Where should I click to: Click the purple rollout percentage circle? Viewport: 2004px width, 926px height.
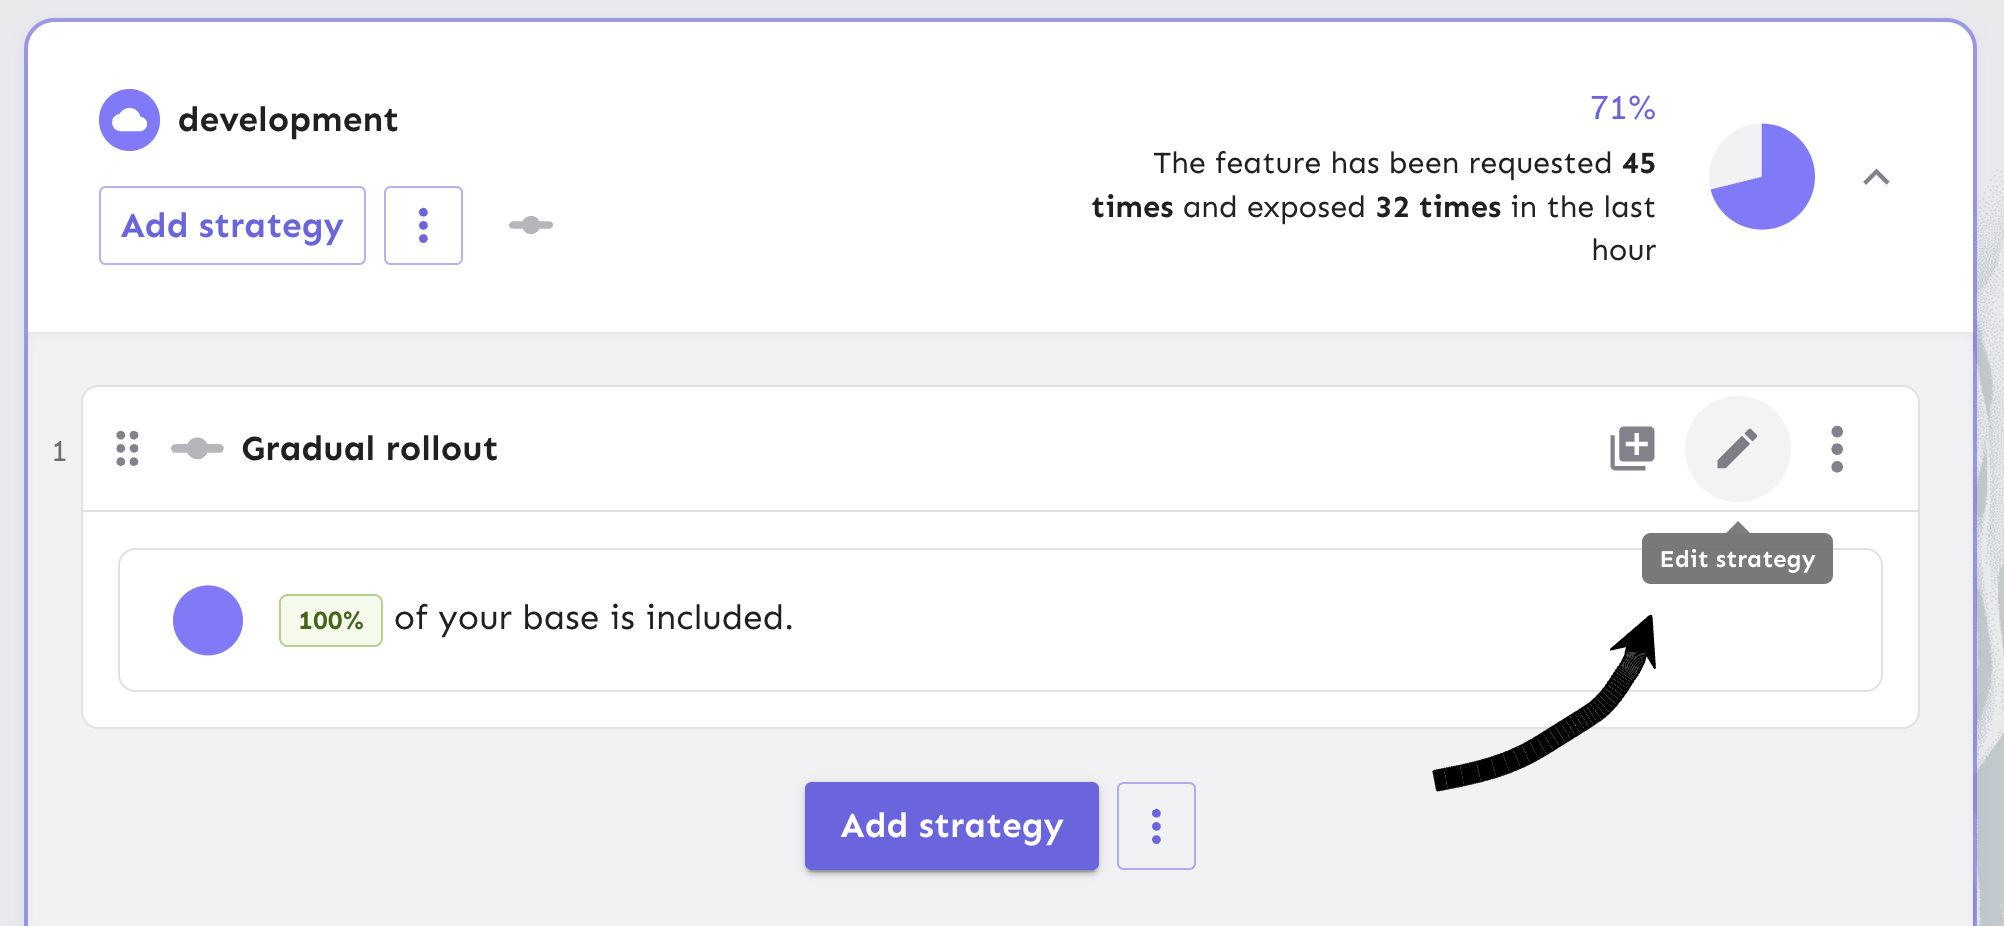point(208,620)
